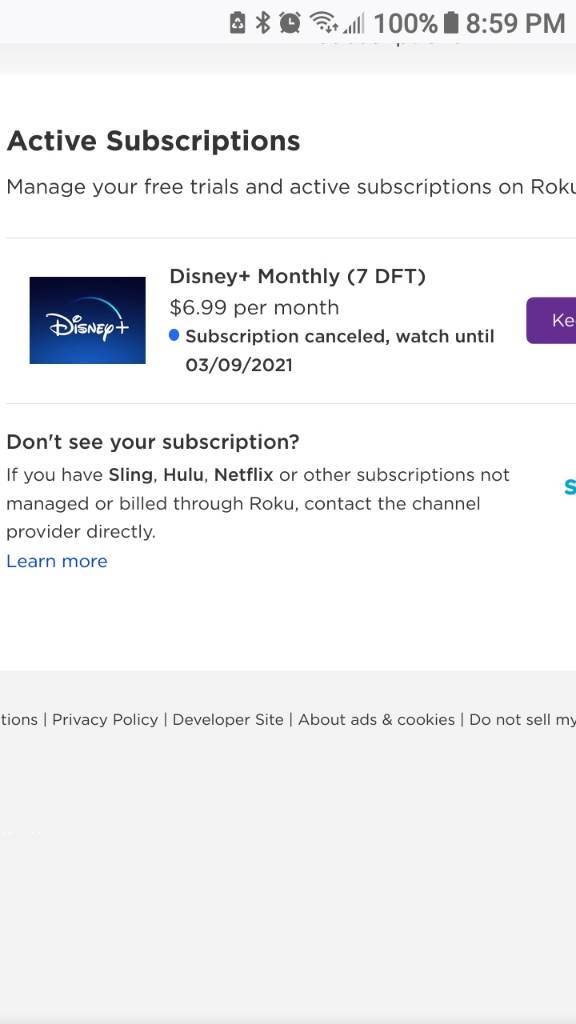Tap the 8:59 PM clock

(x=515, y=24)
